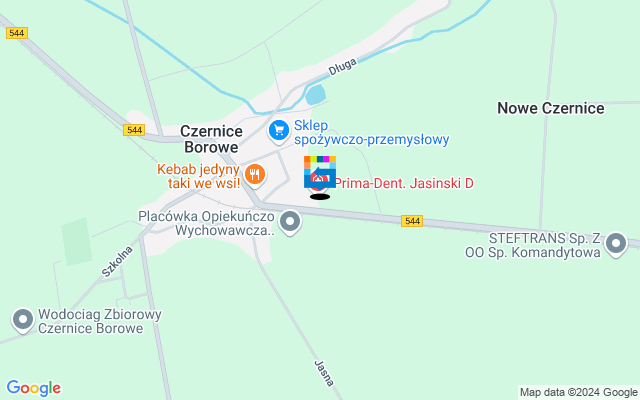640x400 pixels.
Task: Open the Placówka Opiekuńczo Wychowawcza pin
Action: 290,222
